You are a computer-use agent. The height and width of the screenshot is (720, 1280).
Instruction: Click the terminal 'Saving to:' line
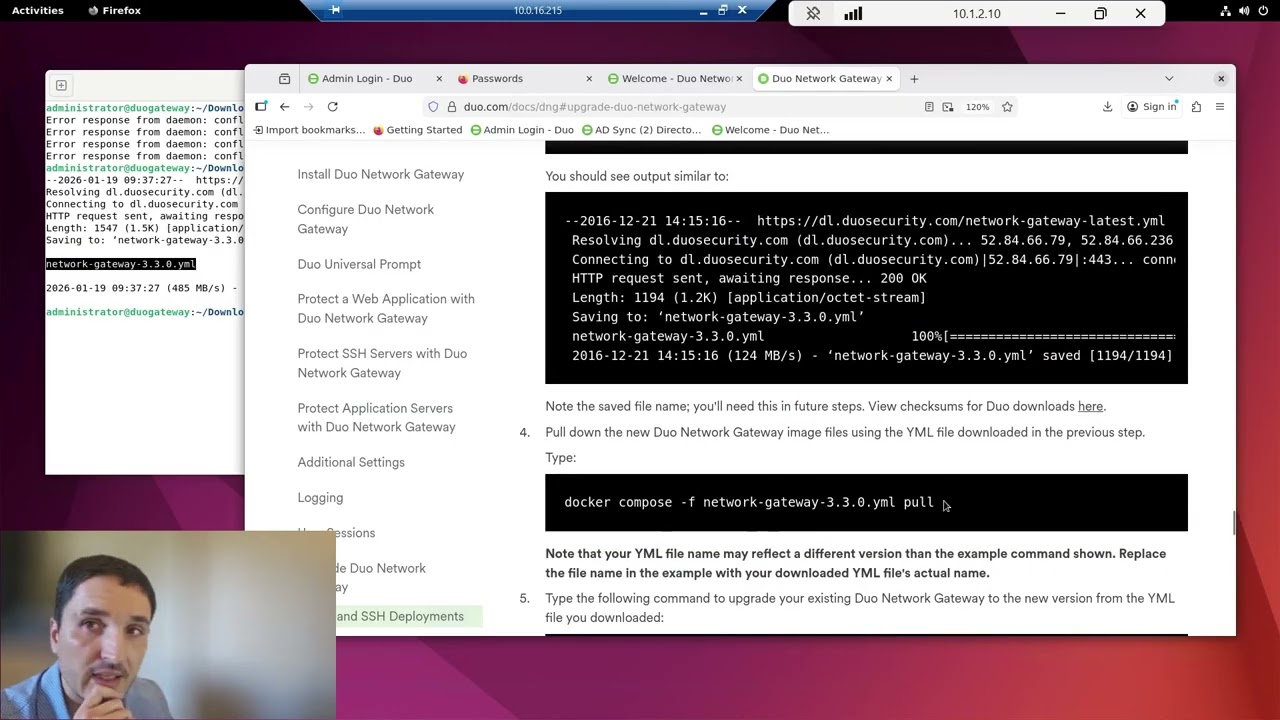(144, 240)
